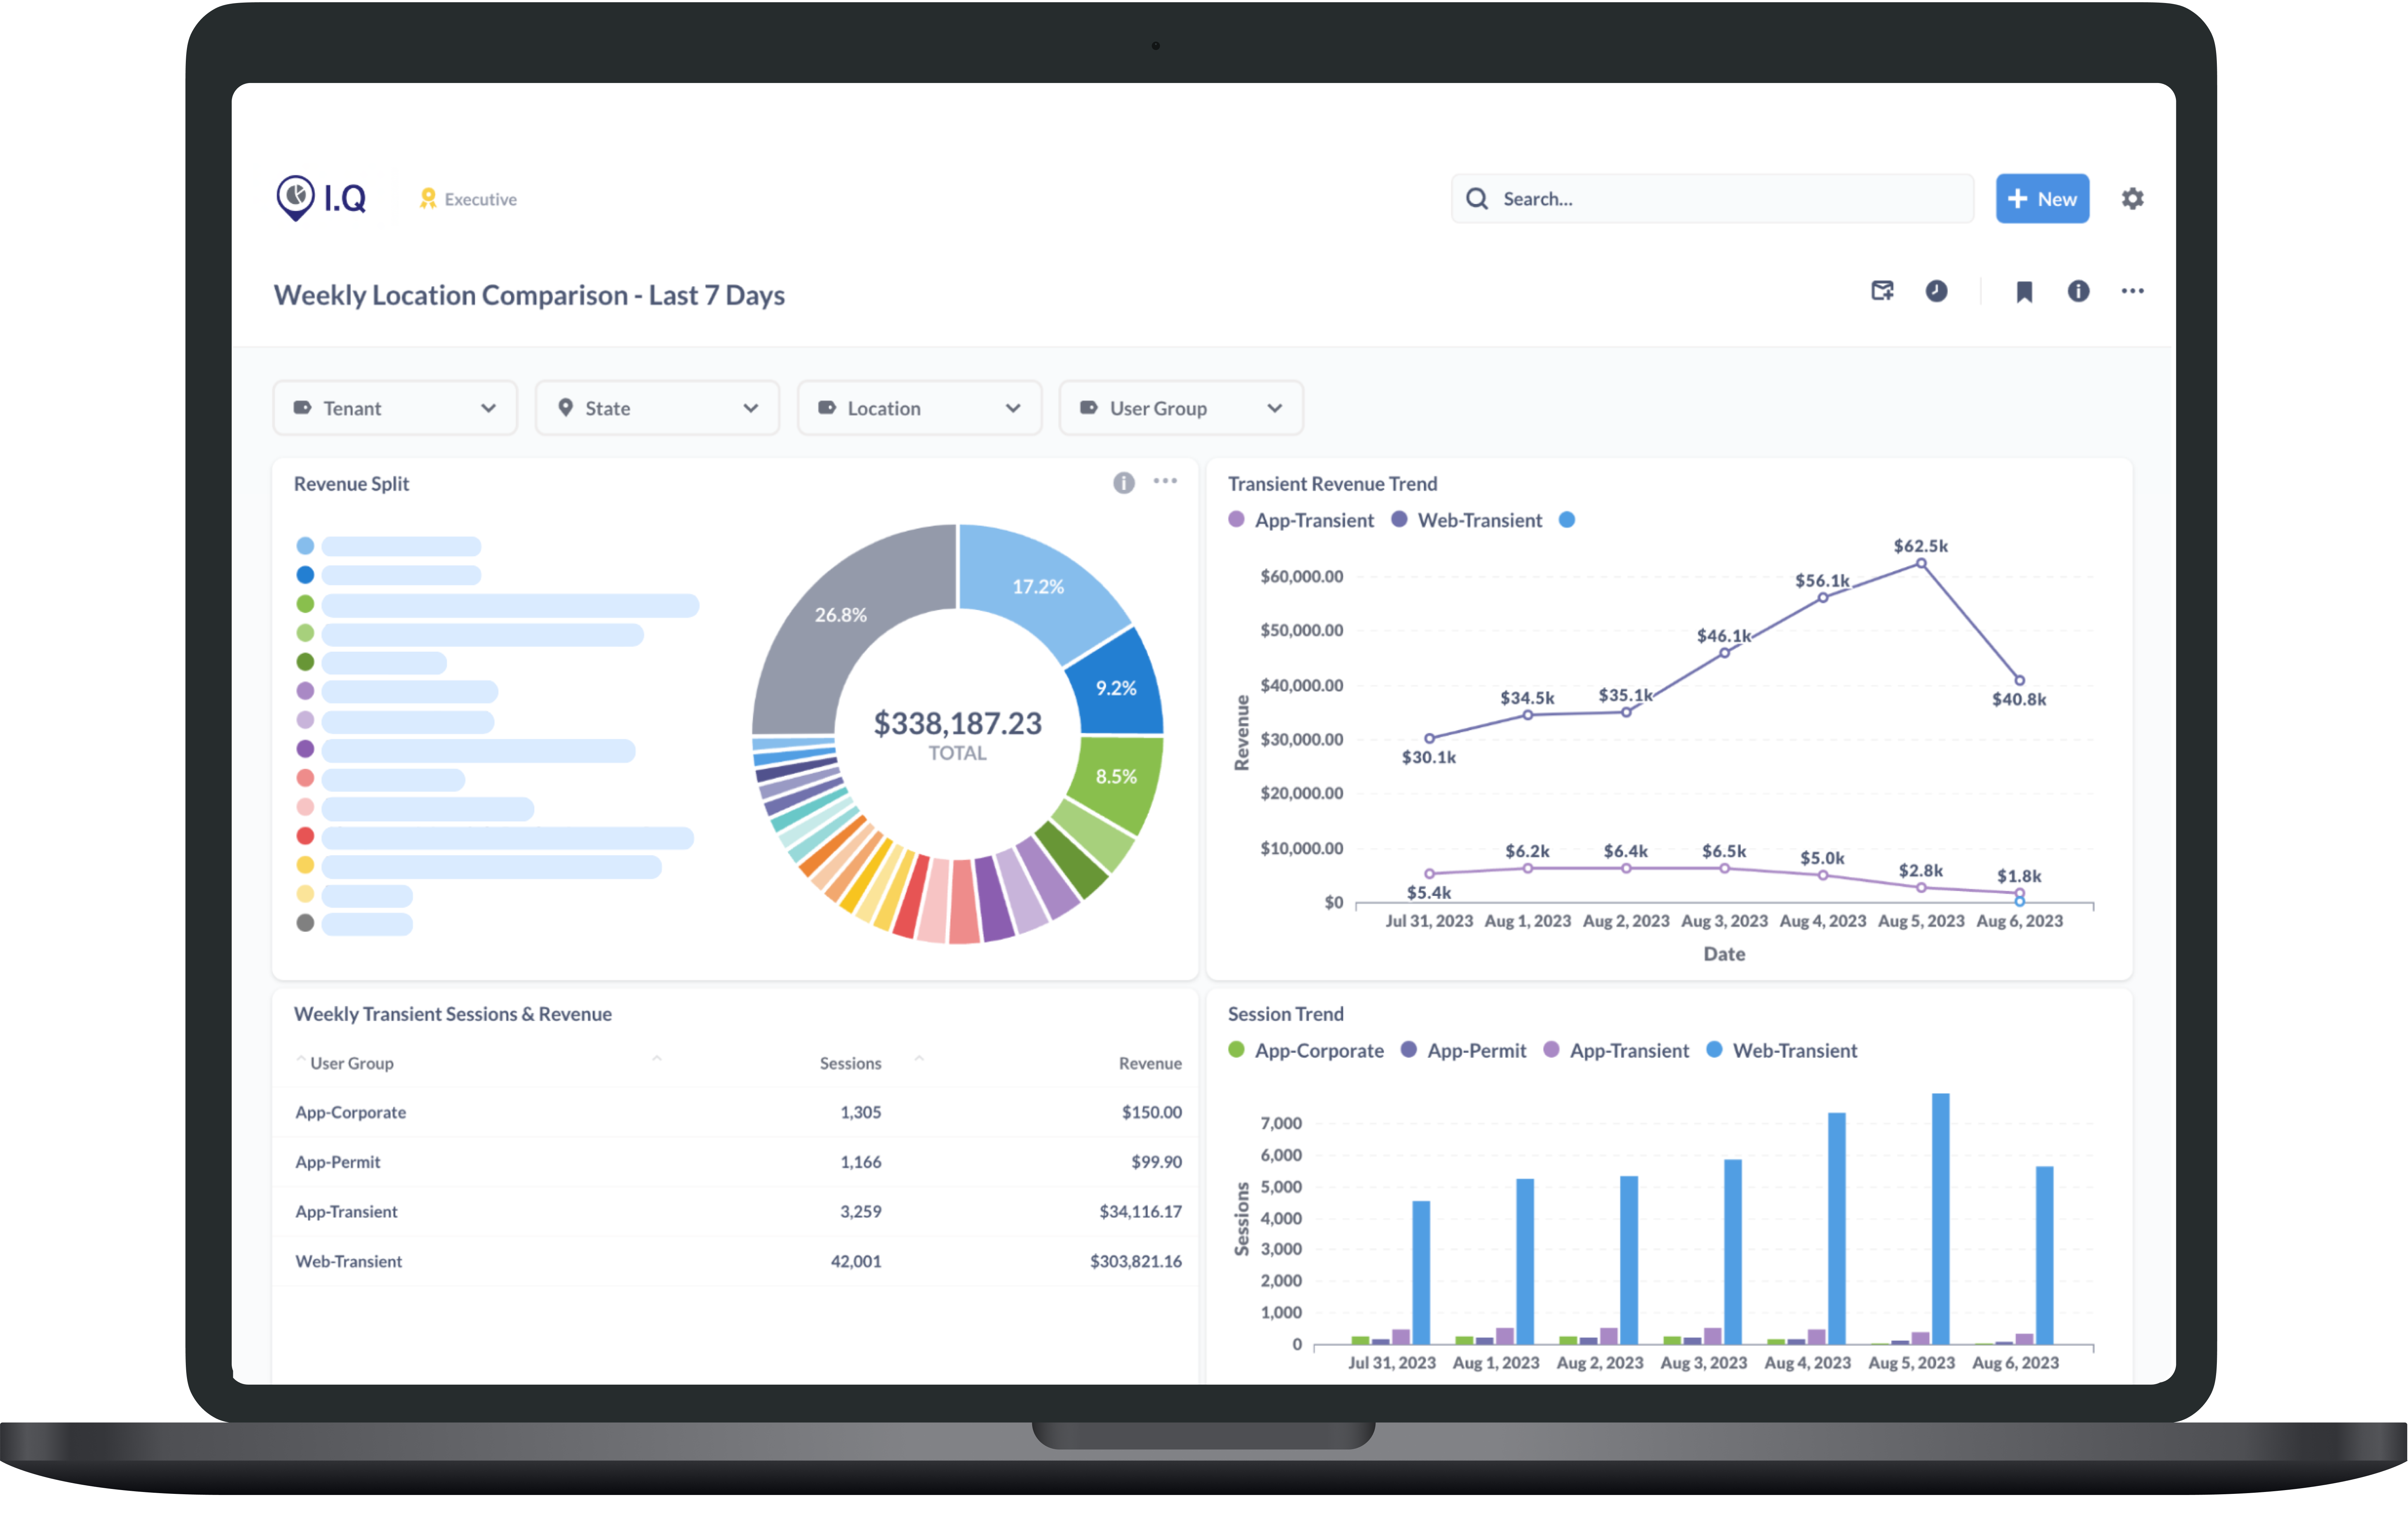Click the blue New button
The image size is (2408, 1517).
(x=2042, y=199)
